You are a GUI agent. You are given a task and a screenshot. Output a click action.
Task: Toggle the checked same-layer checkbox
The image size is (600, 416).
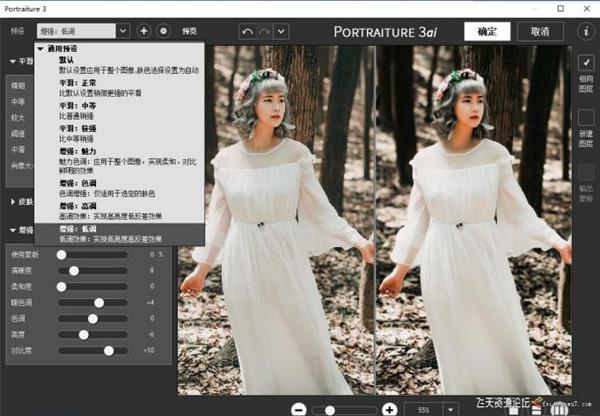click(x=586, y=62)
